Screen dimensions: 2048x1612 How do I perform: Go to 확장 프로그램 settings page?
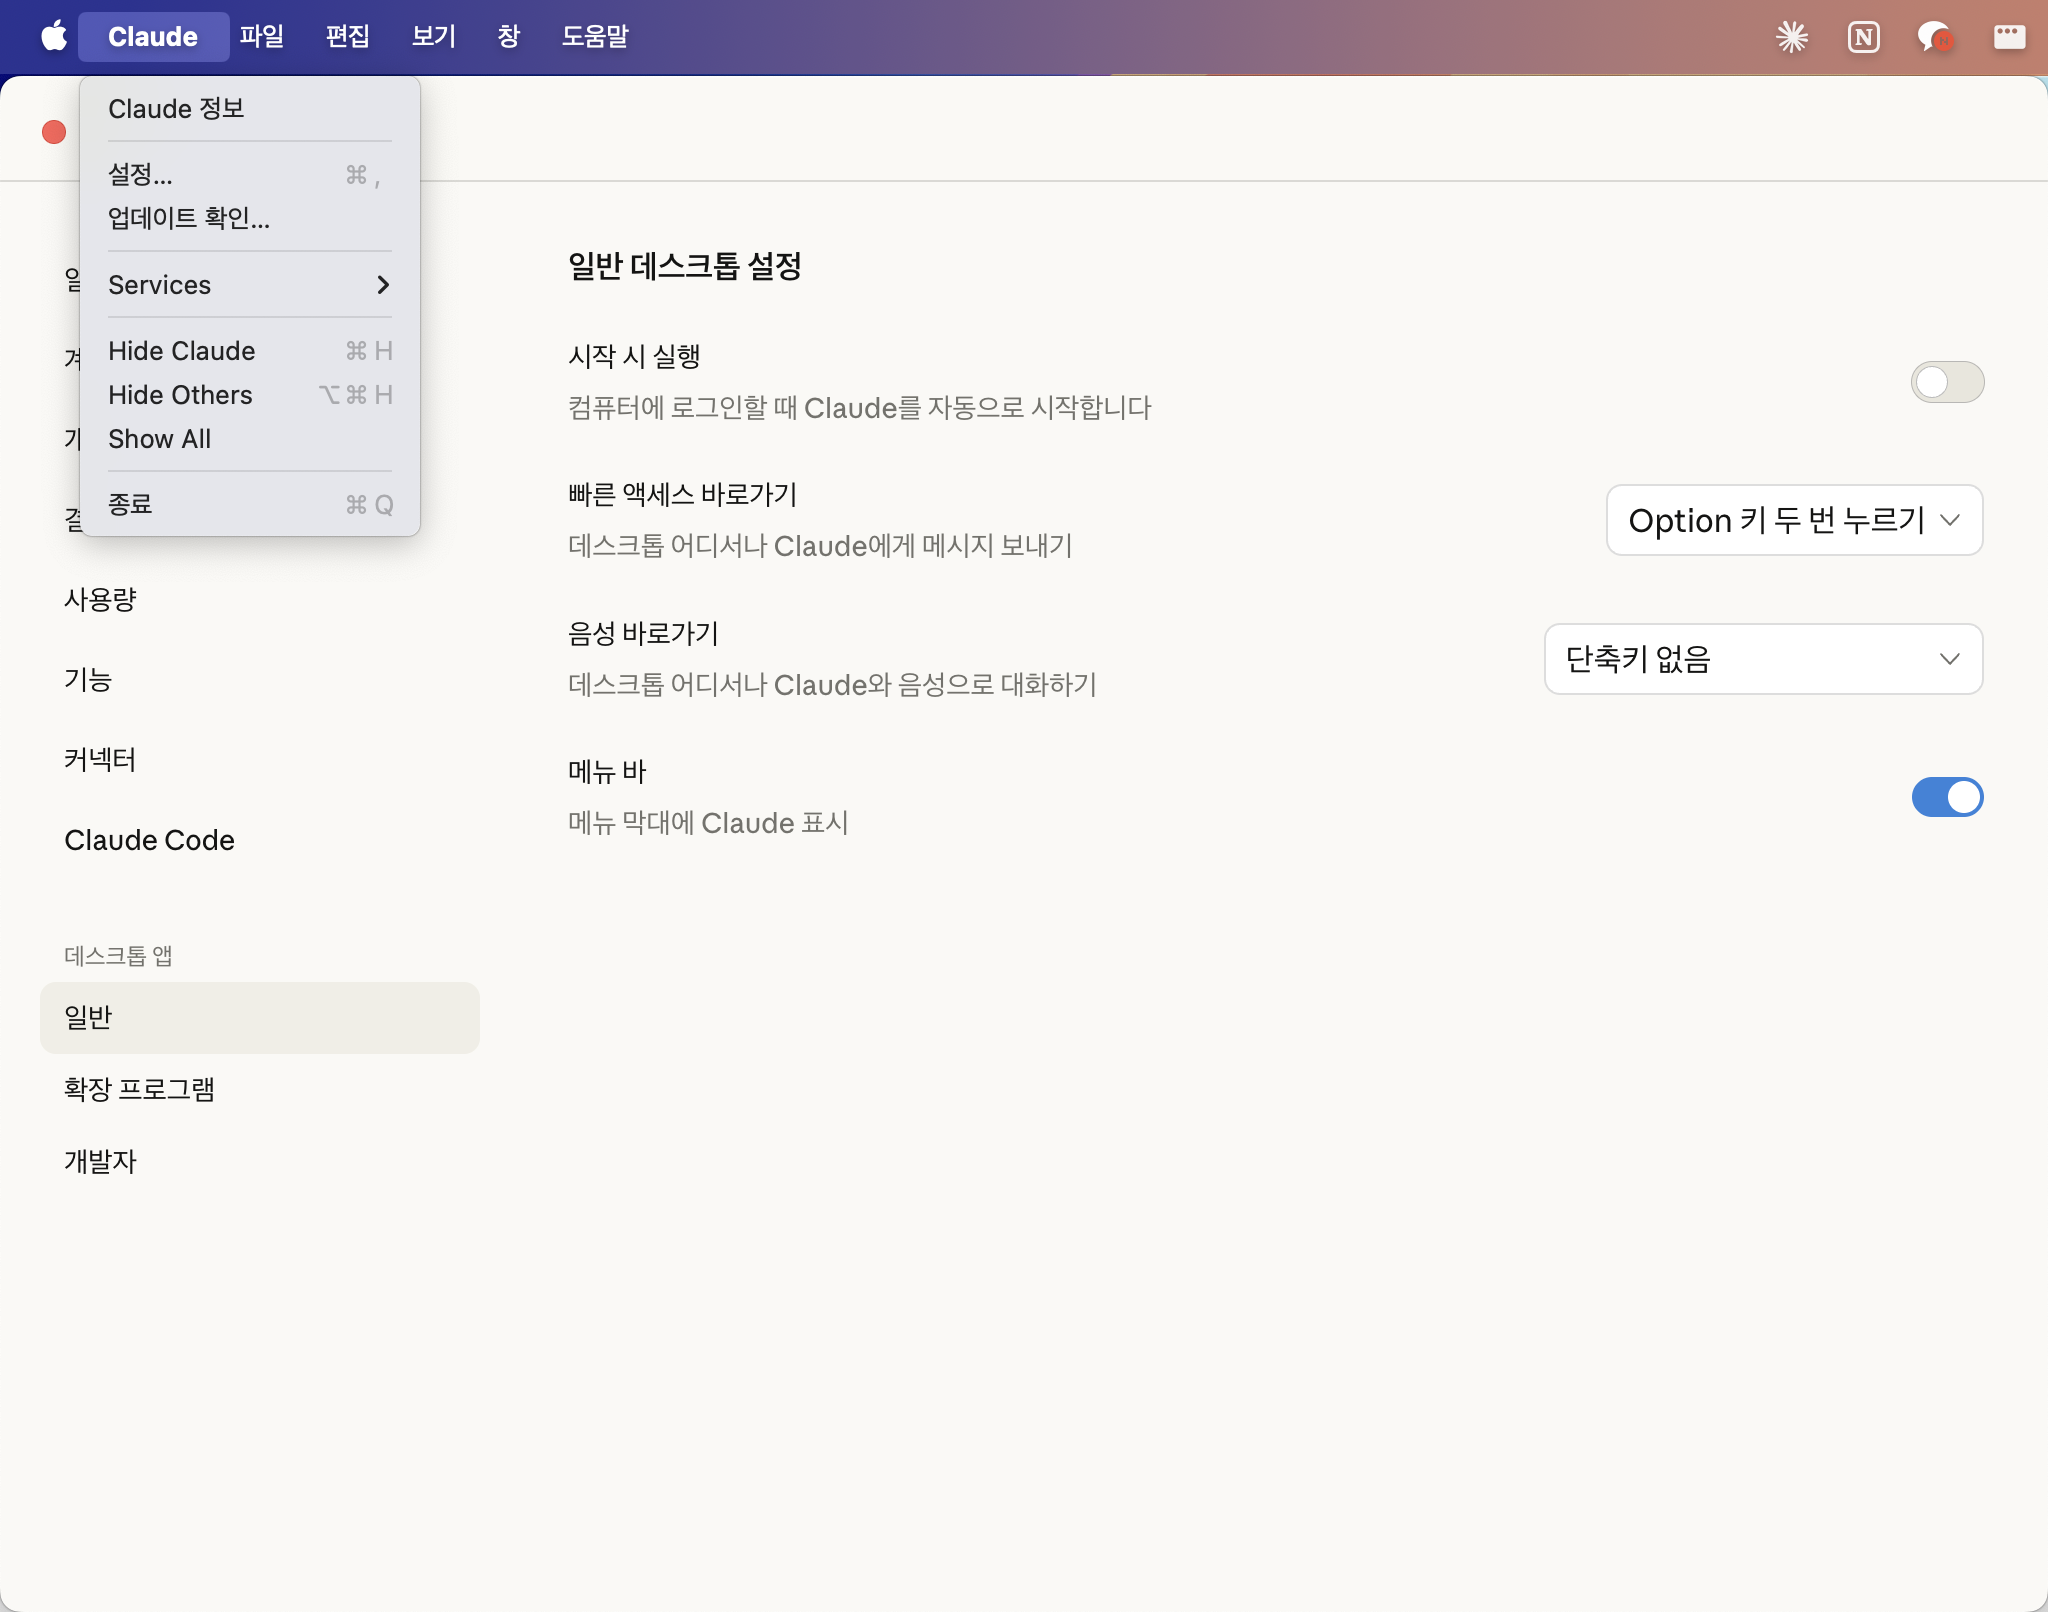point(140,1089)
